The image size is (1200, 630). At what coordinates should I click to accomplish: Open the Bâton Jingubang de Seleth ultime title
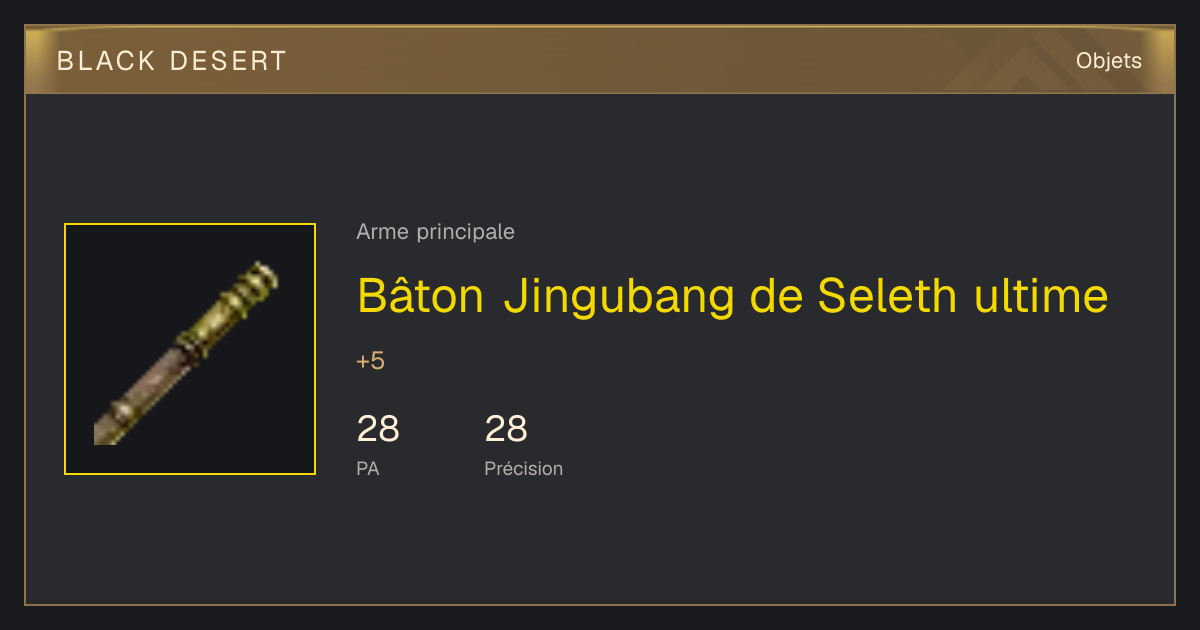[x=733, y=296]
